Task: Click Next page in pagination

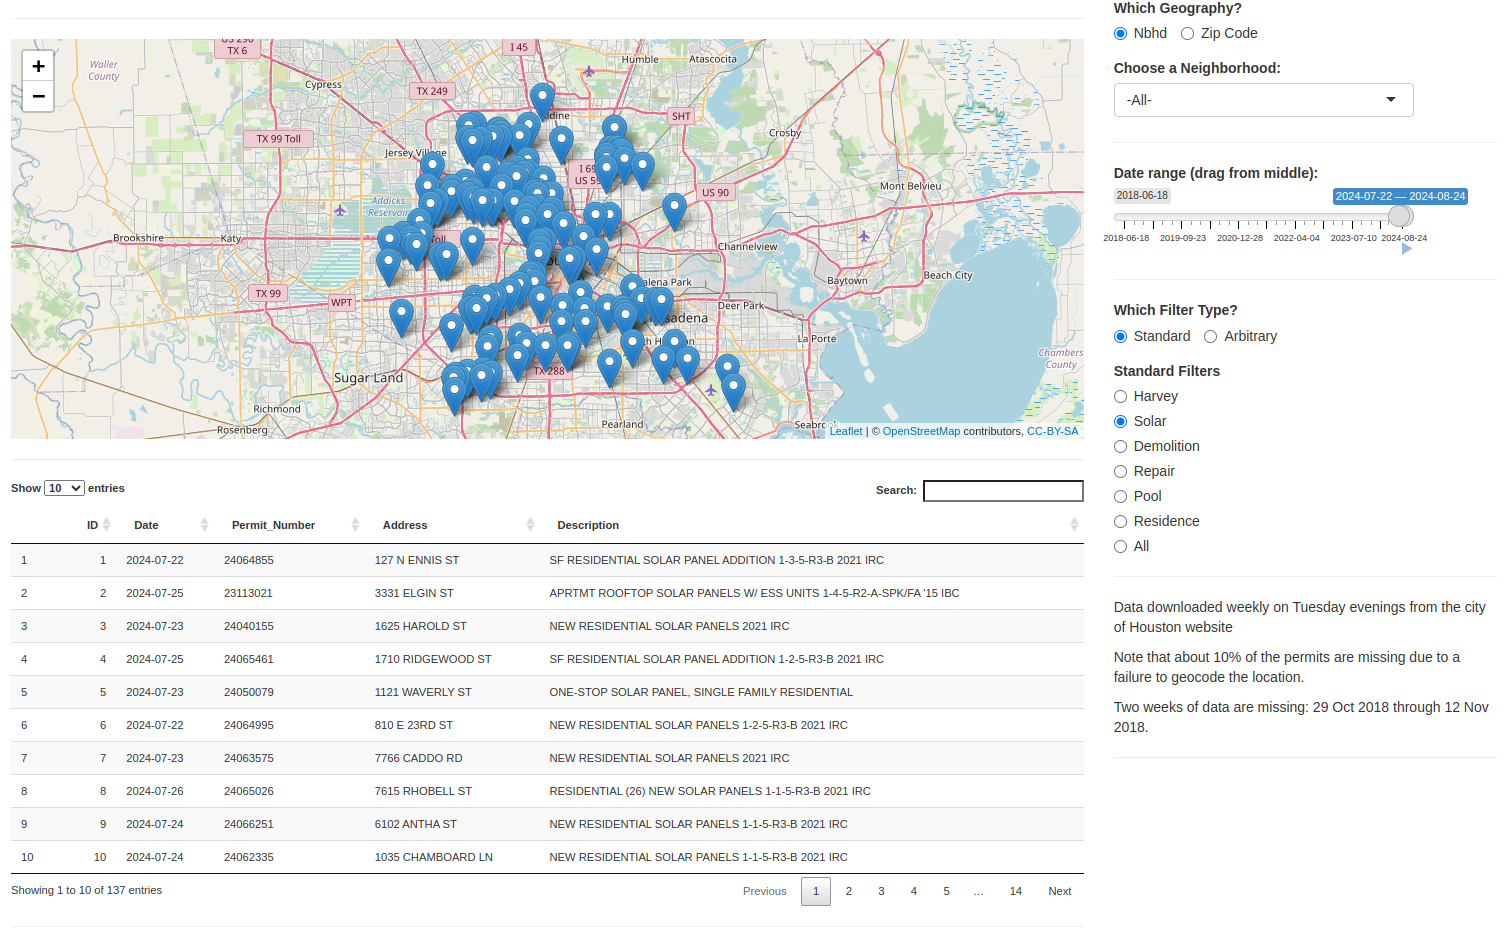Action: tap(1059, 891)
